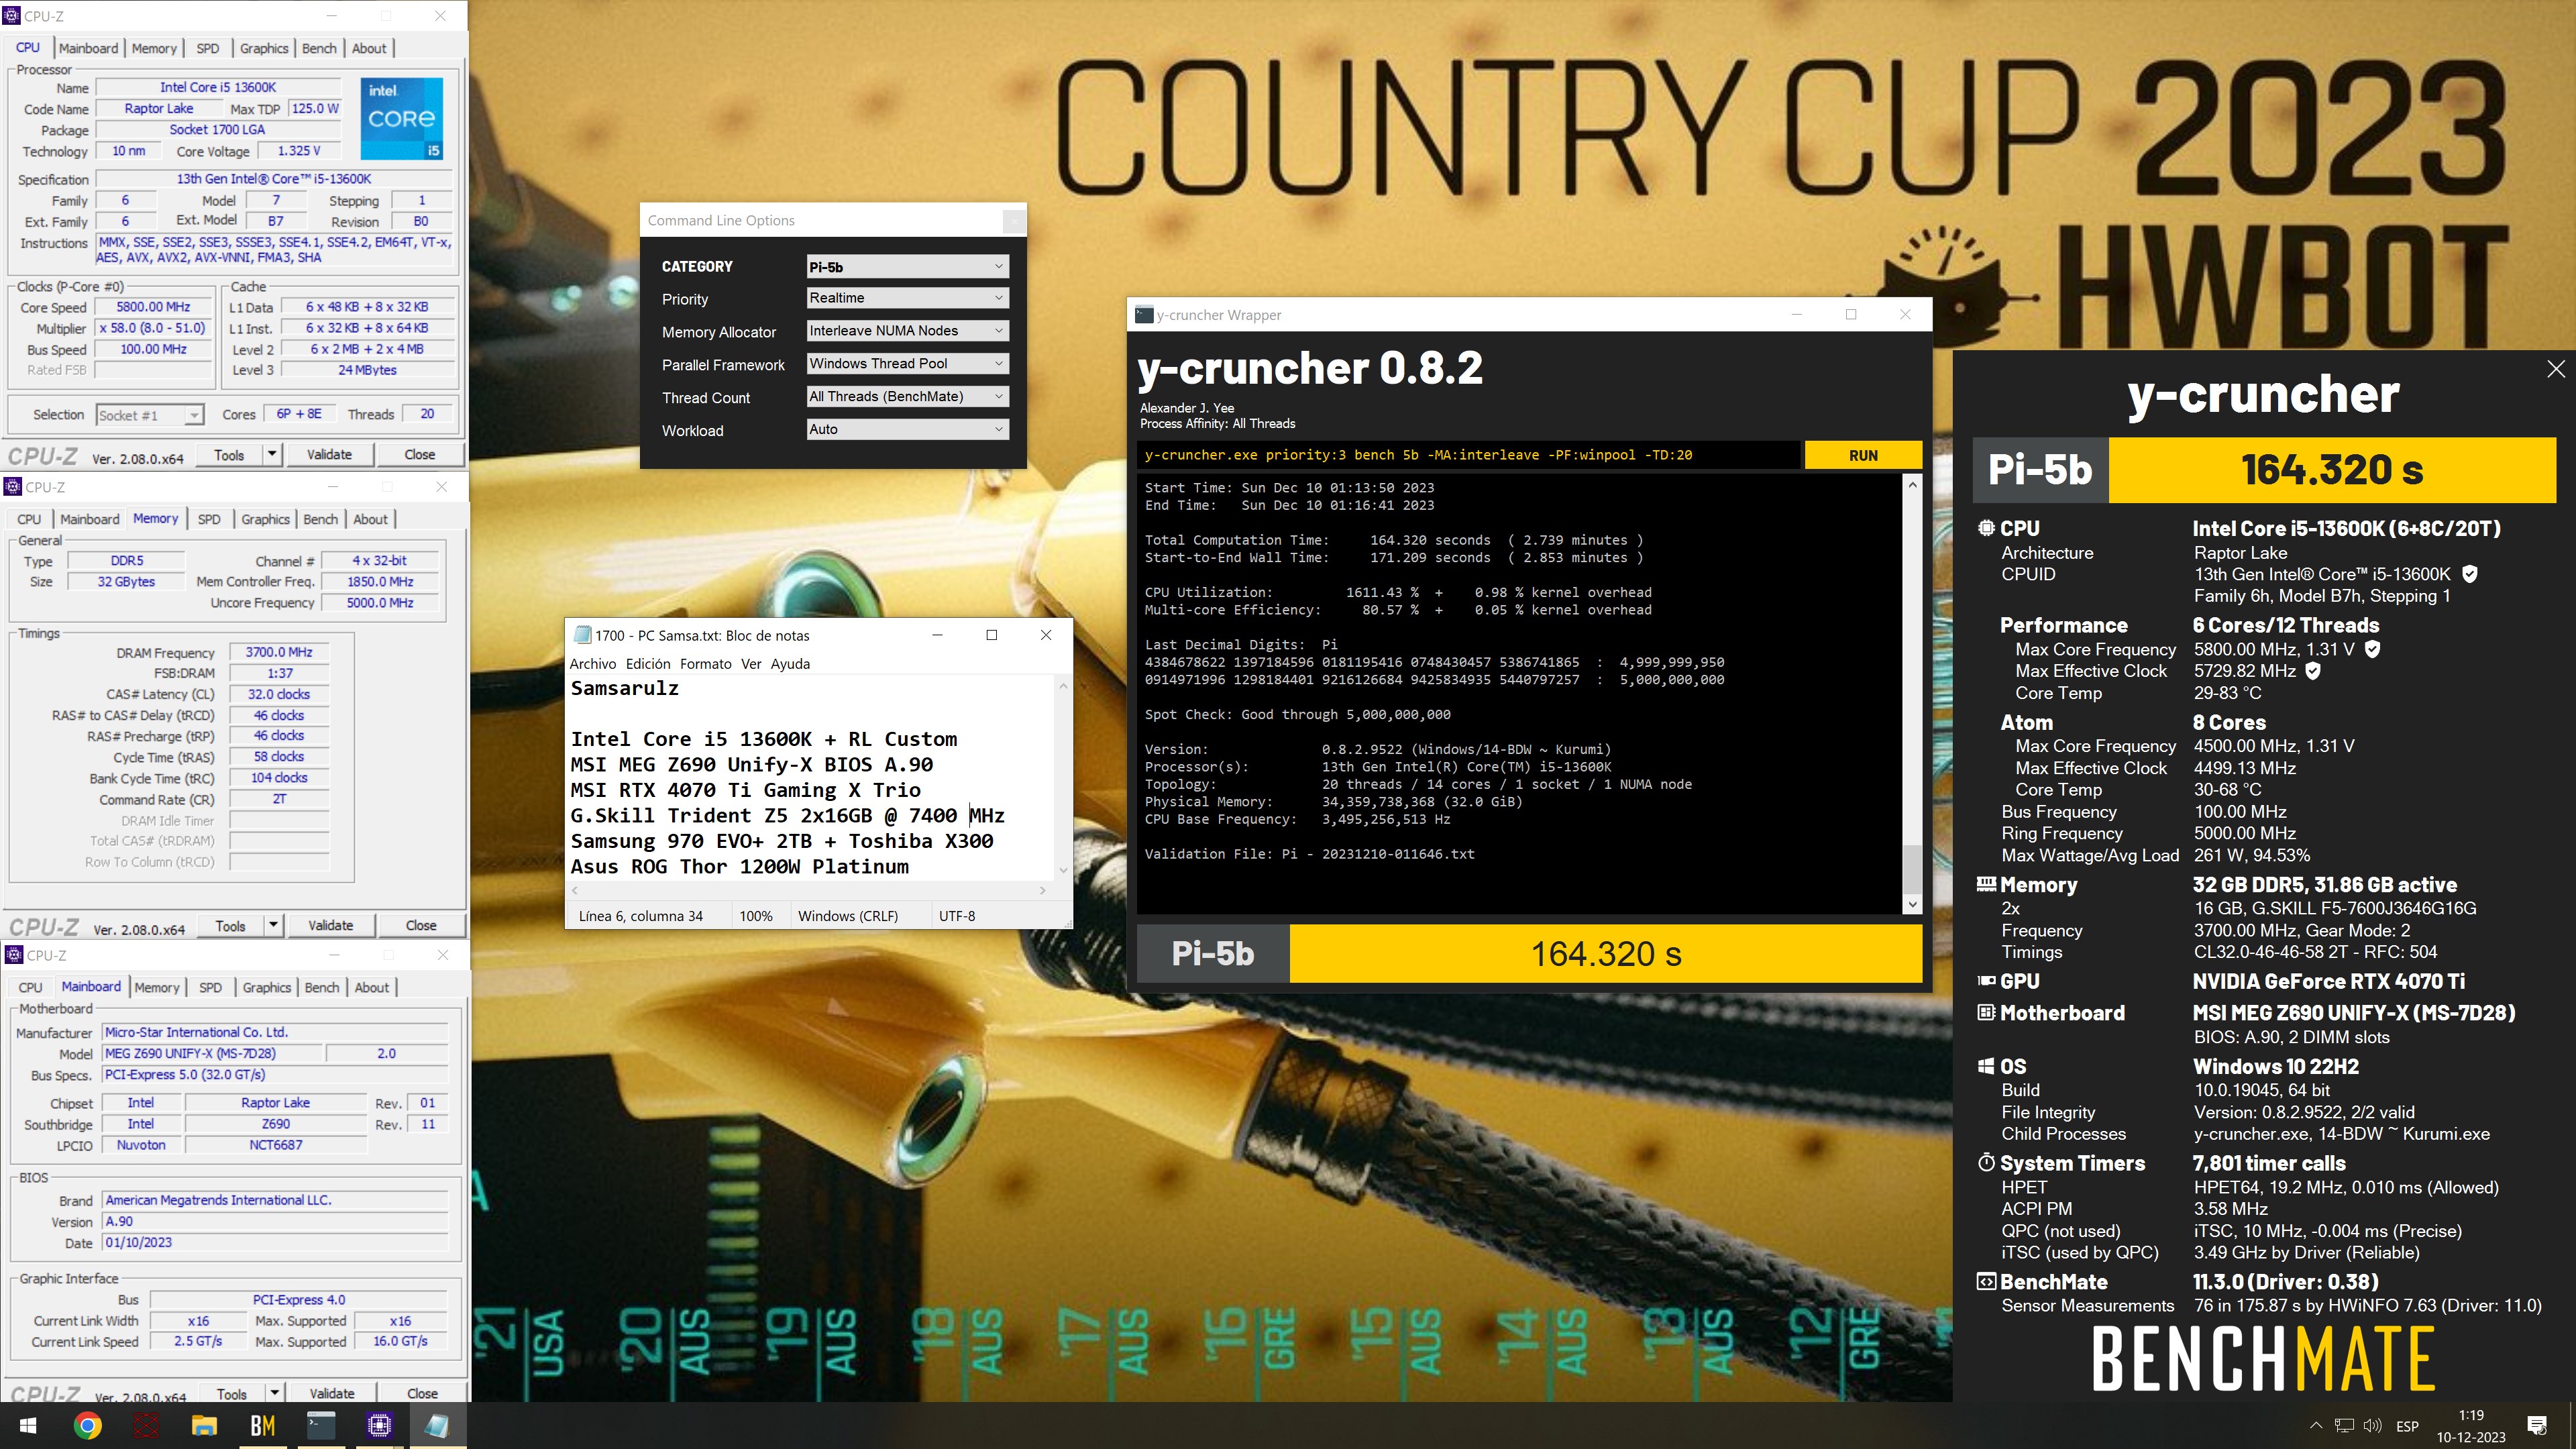This screenshot has width=2576, height=1449.
Task: Click the verified shield next to CPUID
Action: click(x=2469, y=574)
